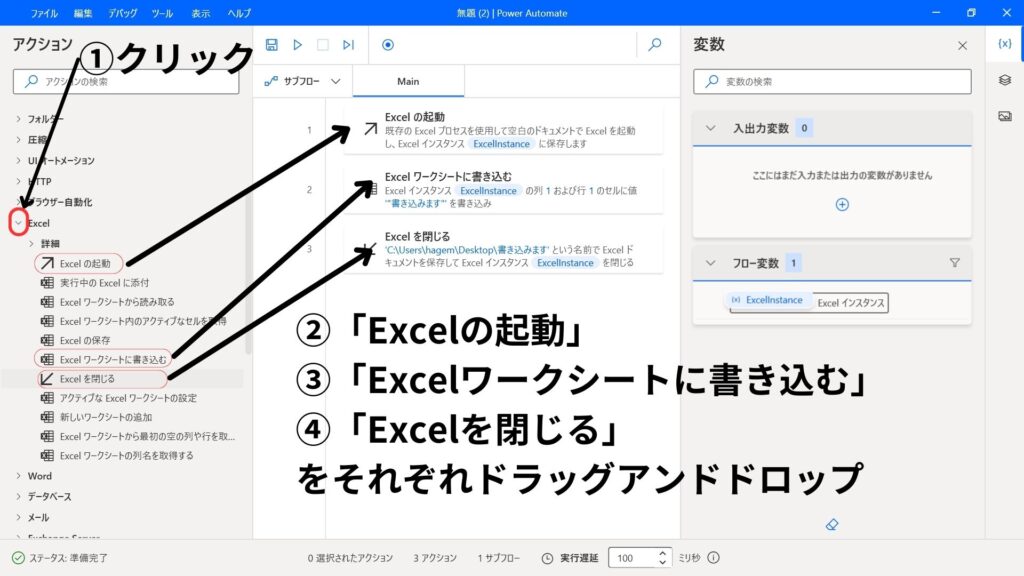Image resolution: width=1024 pixels, height=576 pixels.
Task: Open the Images pane icon
Action: point(1004,116)
